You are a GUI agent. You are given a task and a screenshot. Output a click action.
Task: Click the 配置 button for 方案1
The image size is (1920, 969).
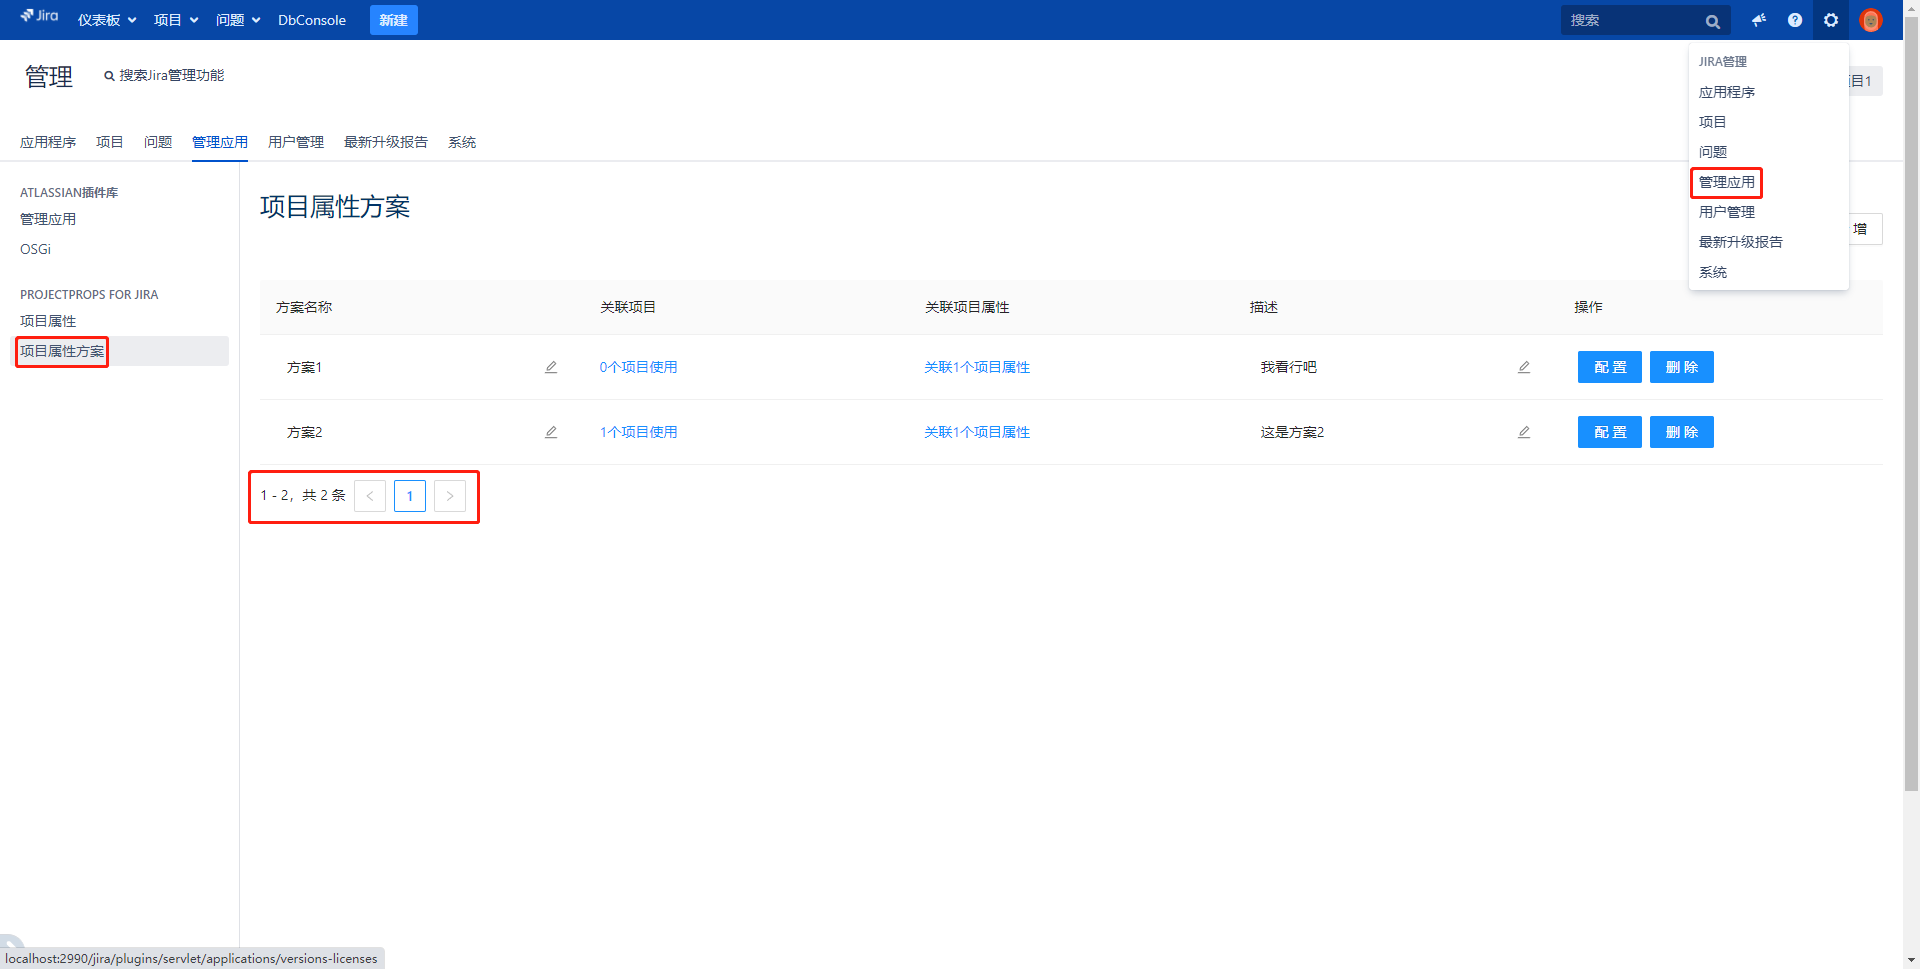(x=1609, y=367)
